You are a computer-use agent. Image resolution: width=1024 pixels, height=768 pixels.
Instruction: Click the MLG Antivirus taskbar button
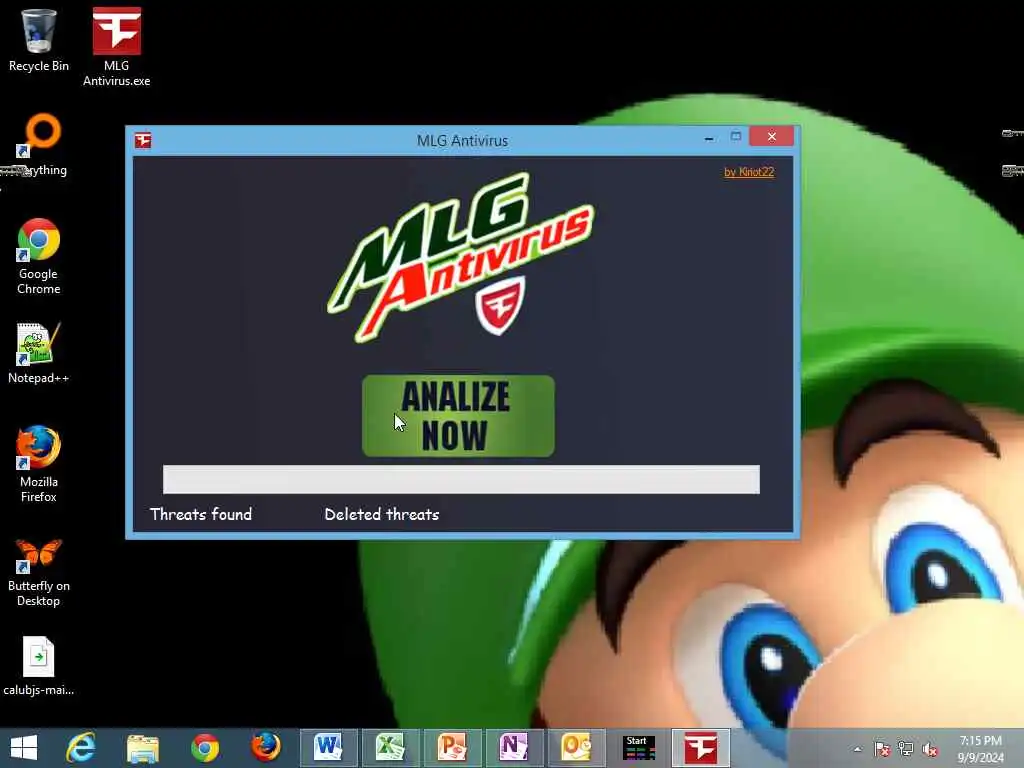tap(700, 748)
